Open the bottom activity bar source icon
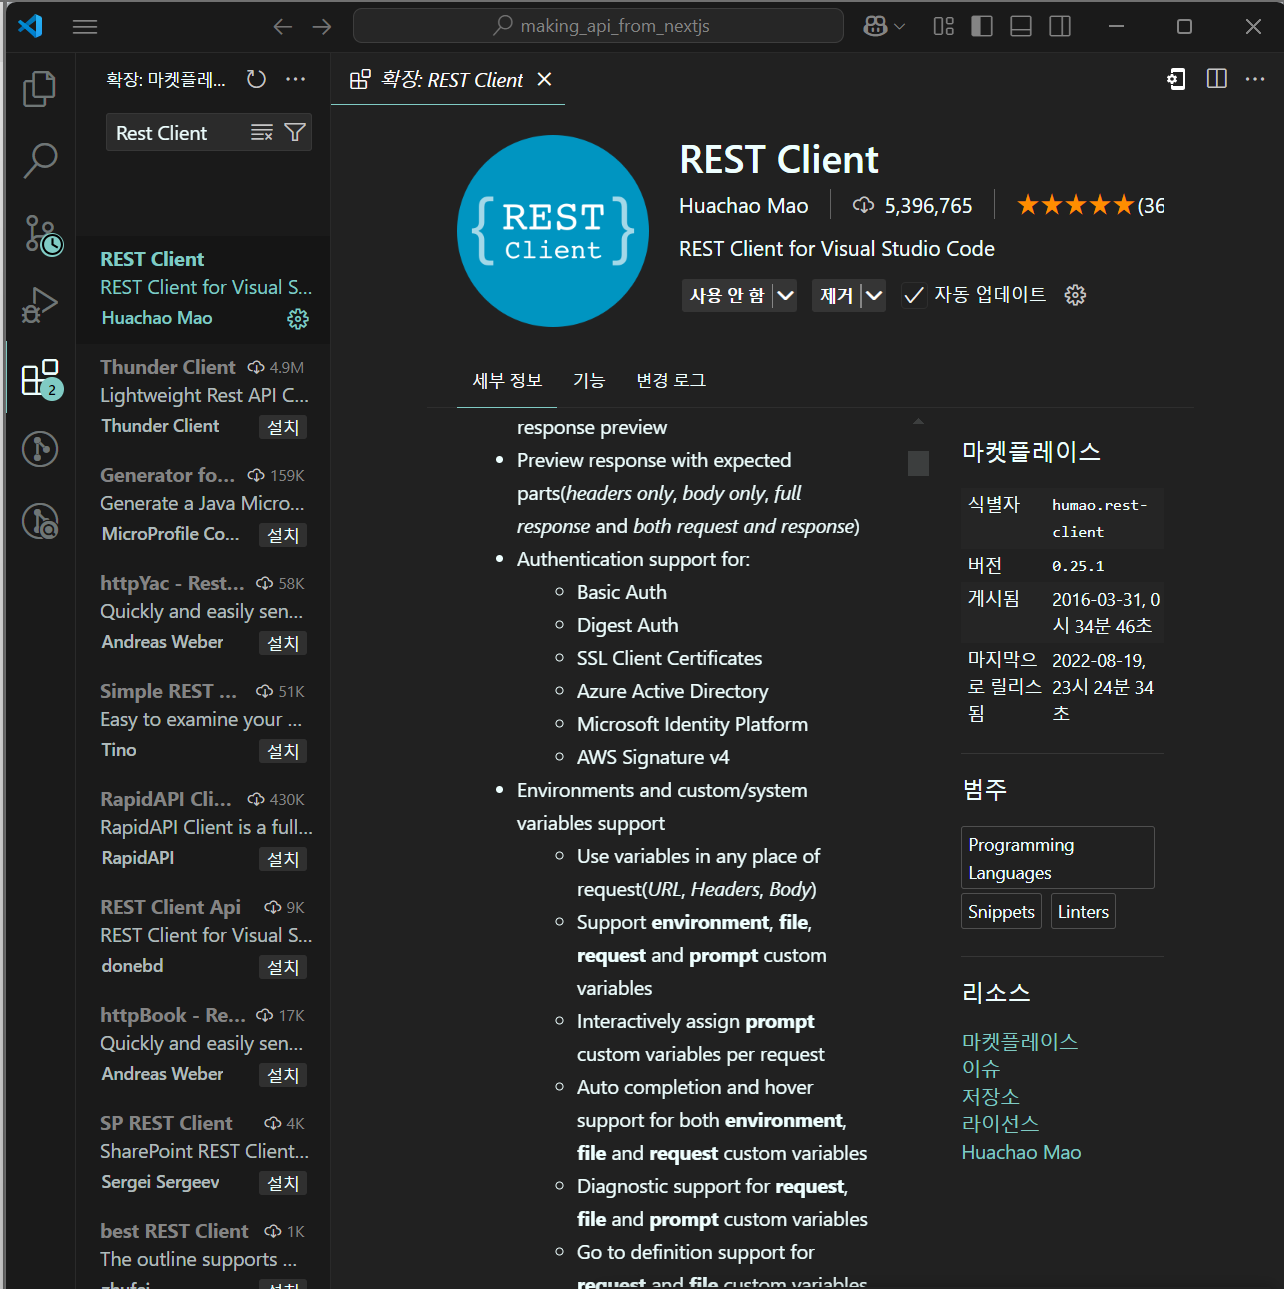 pos(40,521)
